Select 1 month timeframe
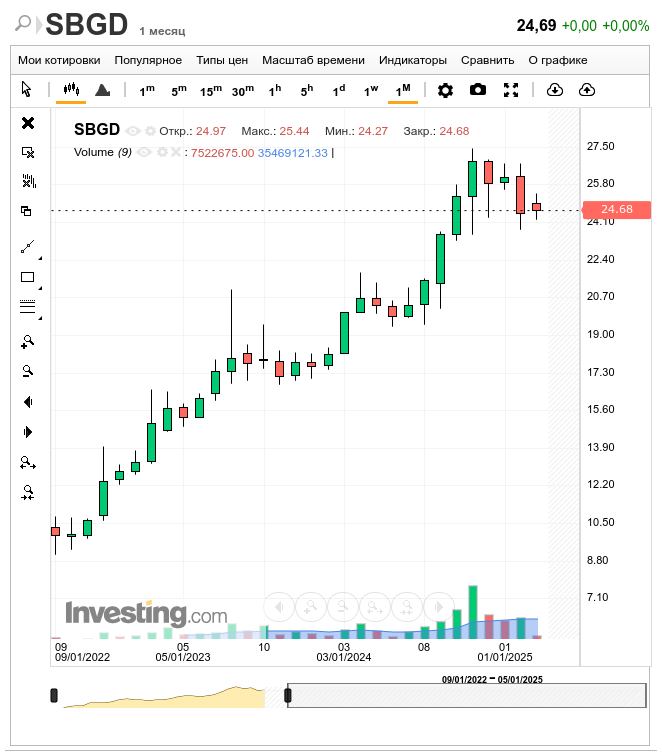 (403, 90)
